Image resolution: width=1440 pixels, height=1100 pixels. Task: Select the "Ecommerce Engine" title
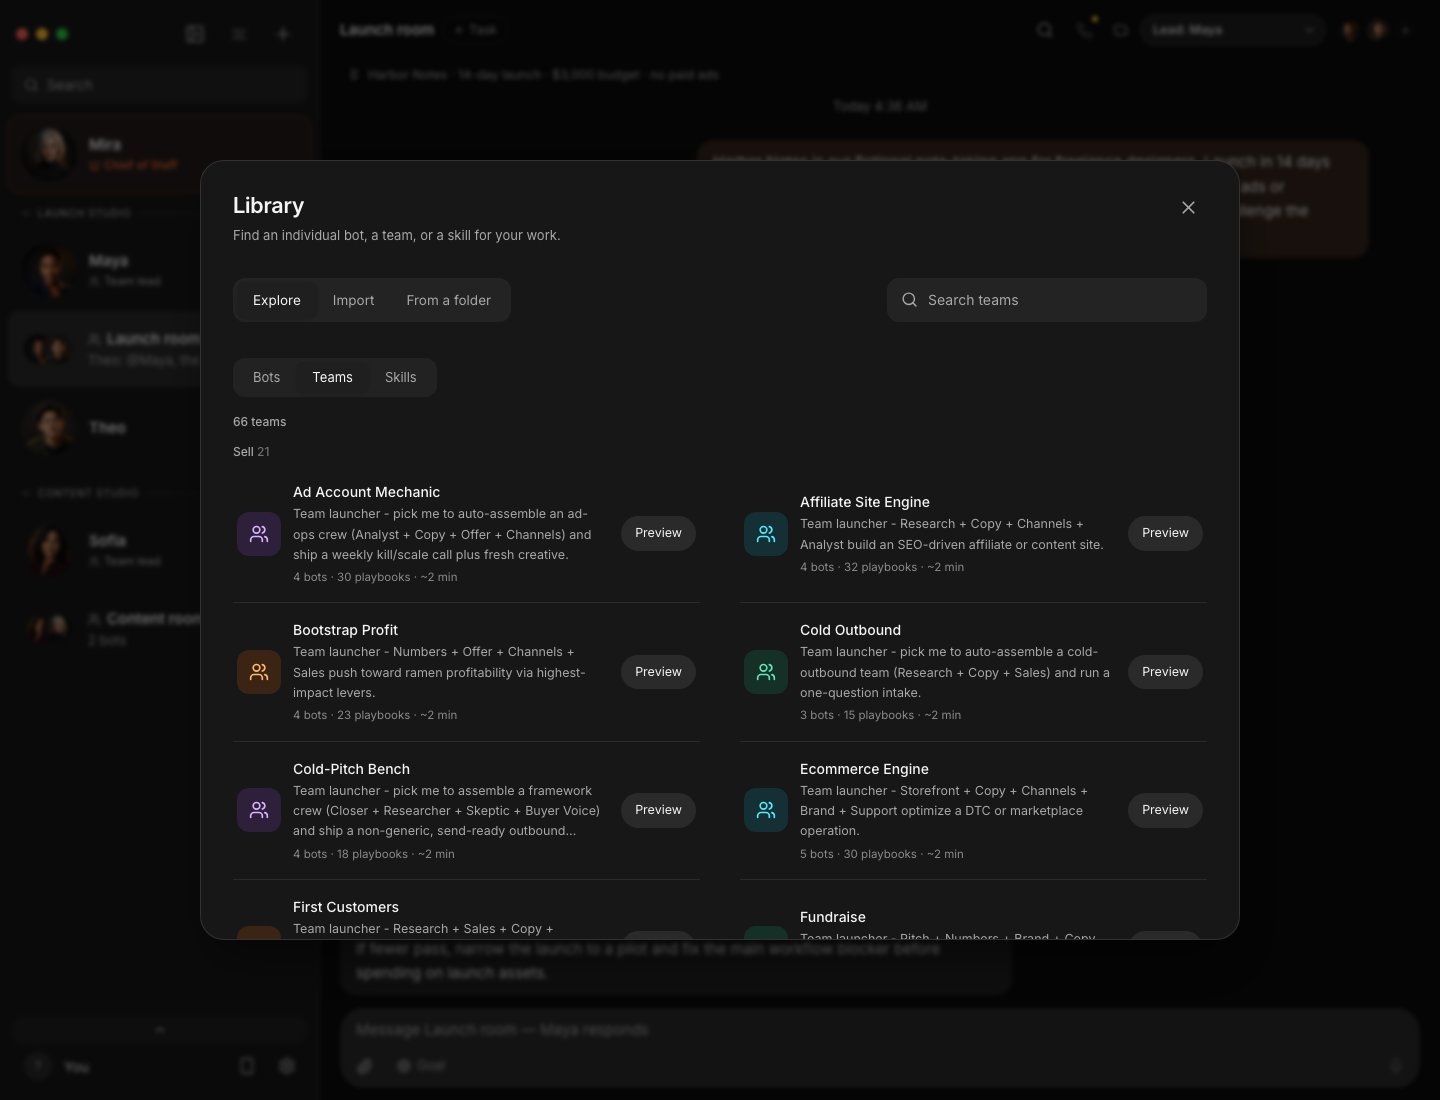(864, 769)
